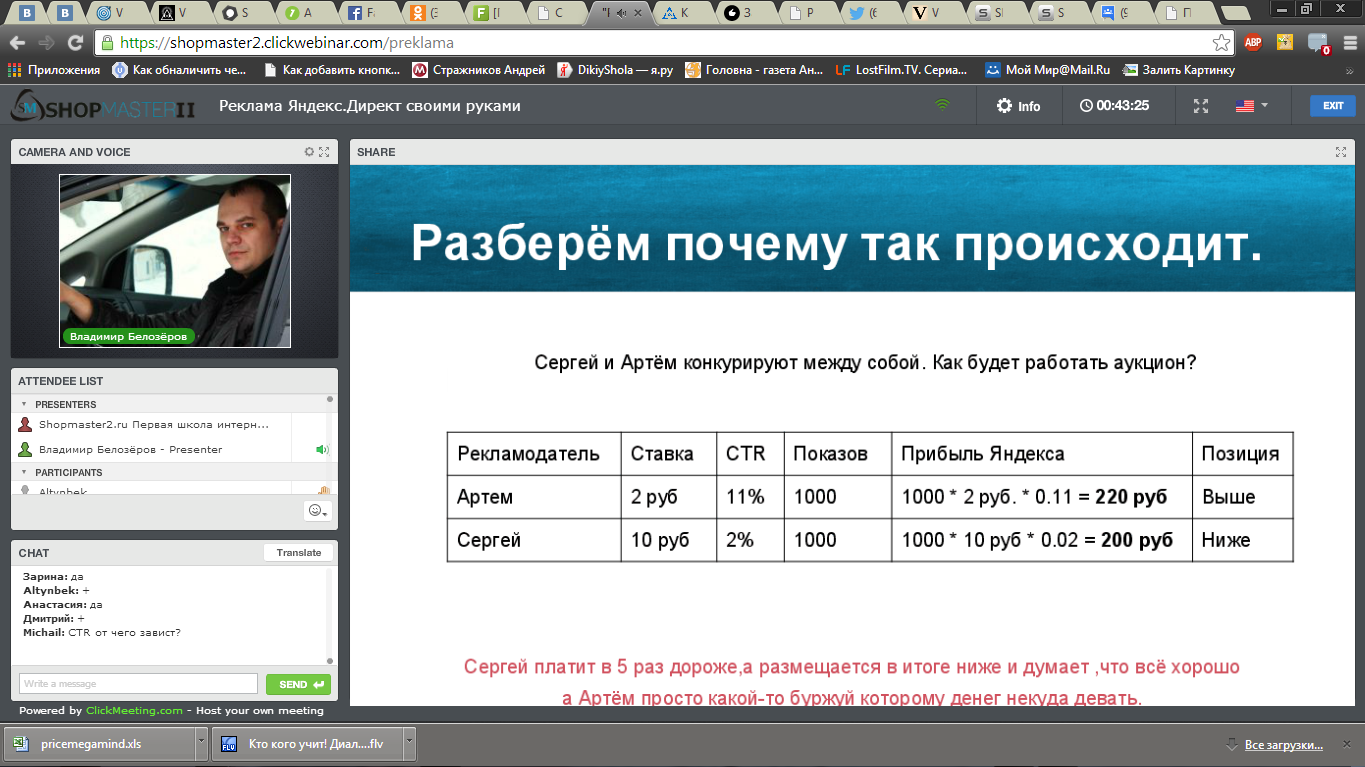Open Camera and Voice settings gear
The image size is (1365, 767).
309,152
